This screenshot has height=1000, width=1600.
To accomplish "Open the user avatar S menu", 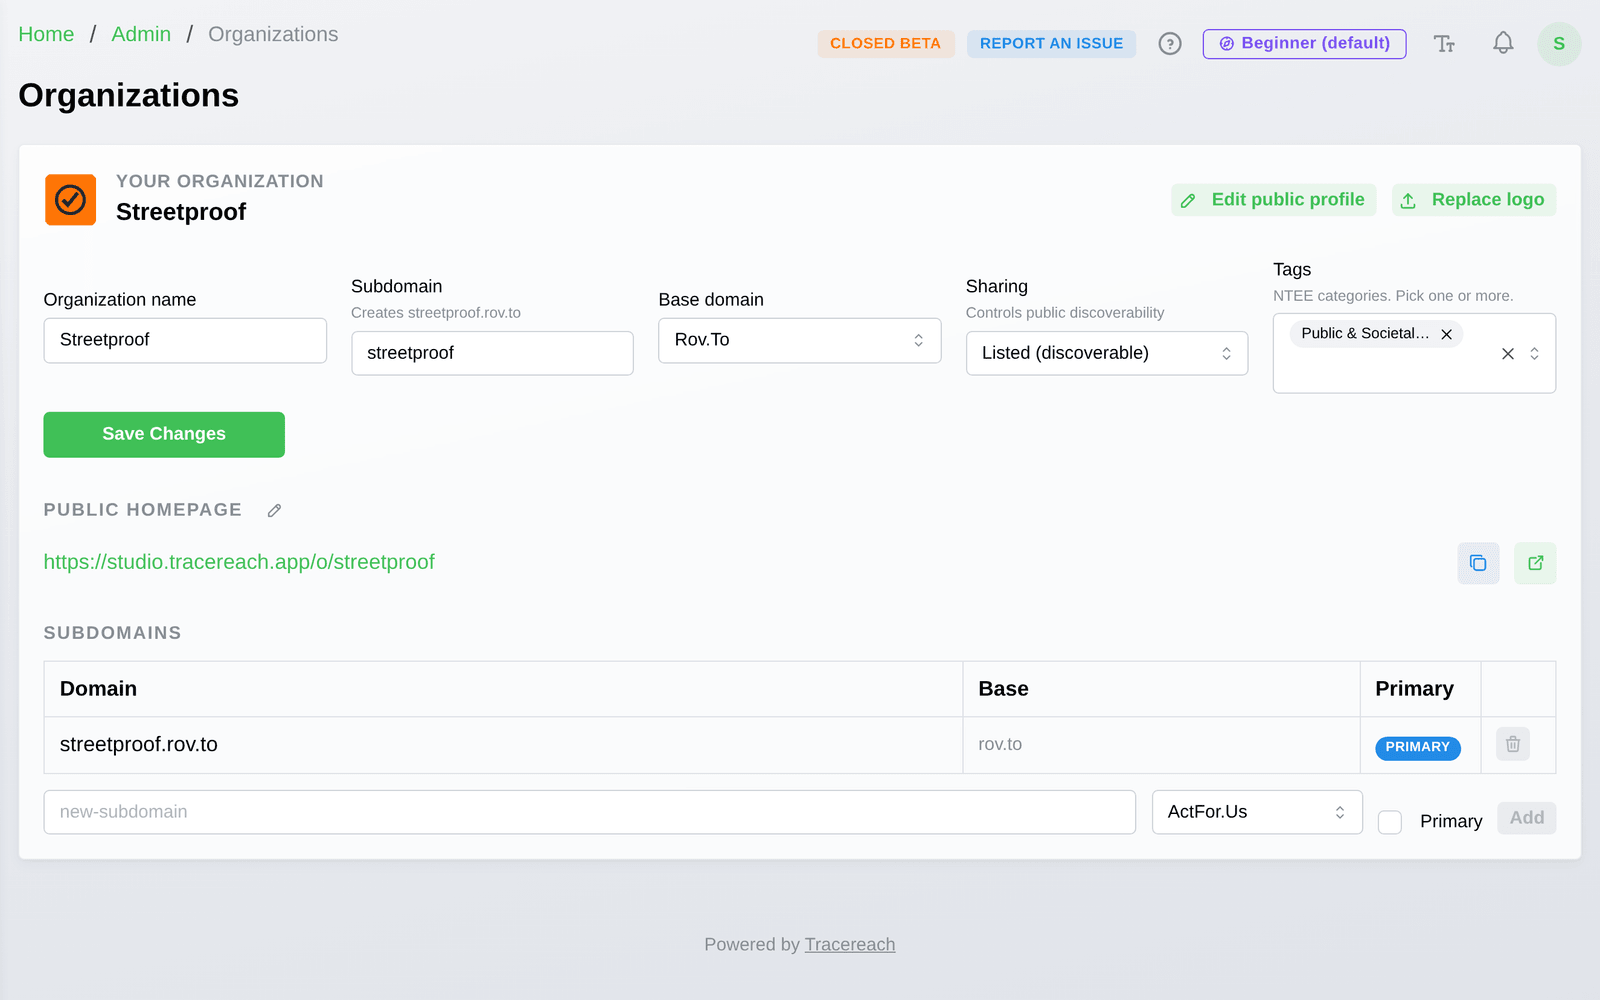I will click(1559, 44).
